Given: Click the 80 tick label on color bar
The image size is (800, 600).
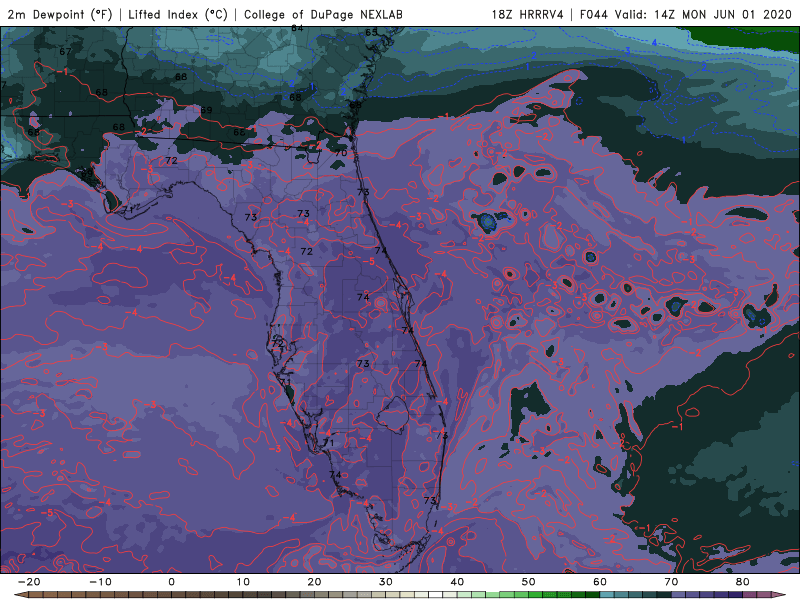Looking at the screenshot, I should click(743, 582).
